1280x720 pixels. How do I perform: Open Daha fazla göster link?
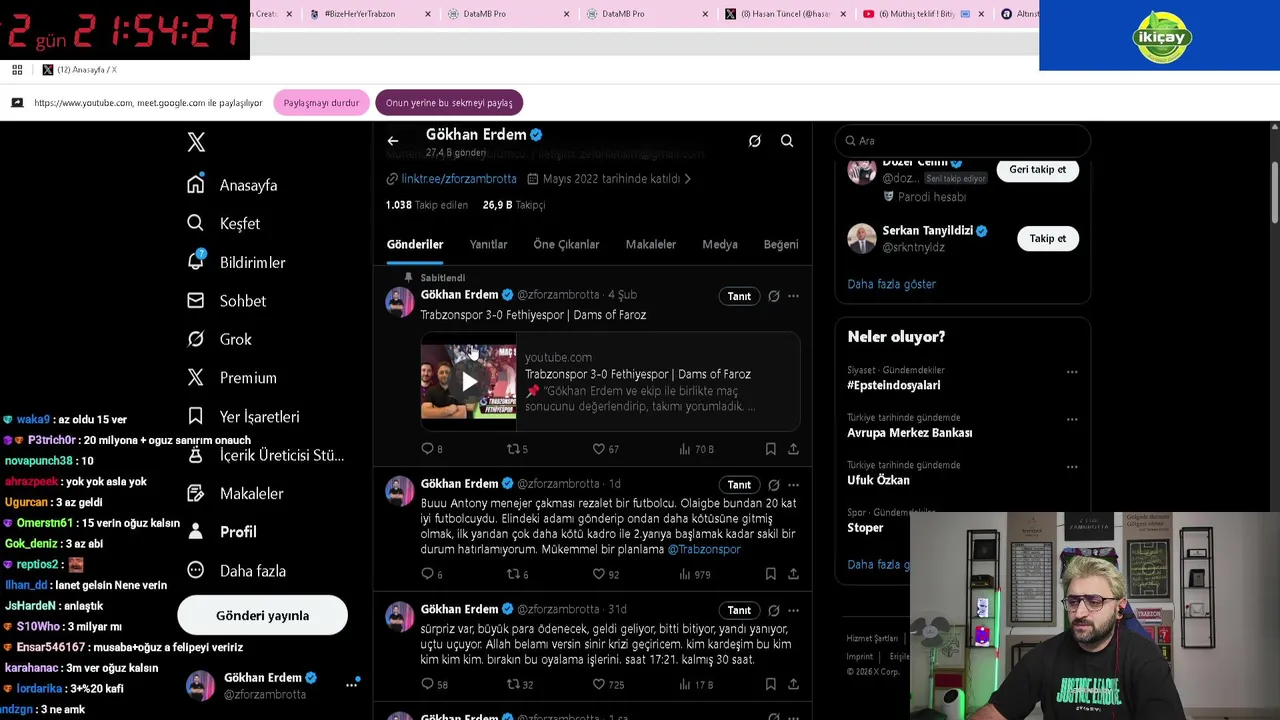coord(892,284)
